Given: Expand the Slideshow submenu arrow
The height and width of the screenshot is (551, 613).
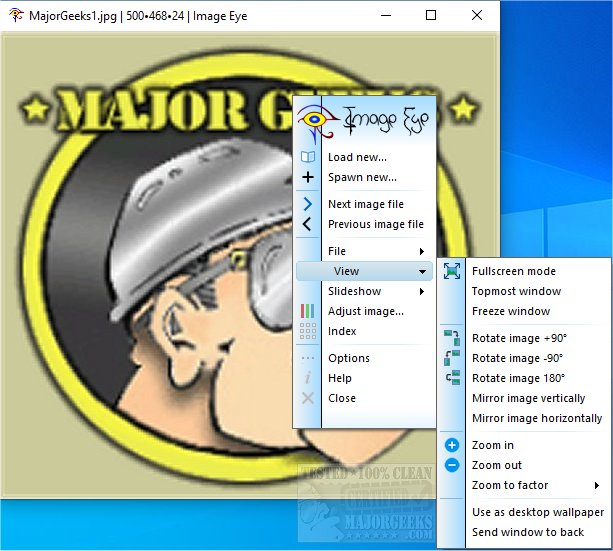Looking at the screenshot, I should pyautogui.click(x=421, y=291).
